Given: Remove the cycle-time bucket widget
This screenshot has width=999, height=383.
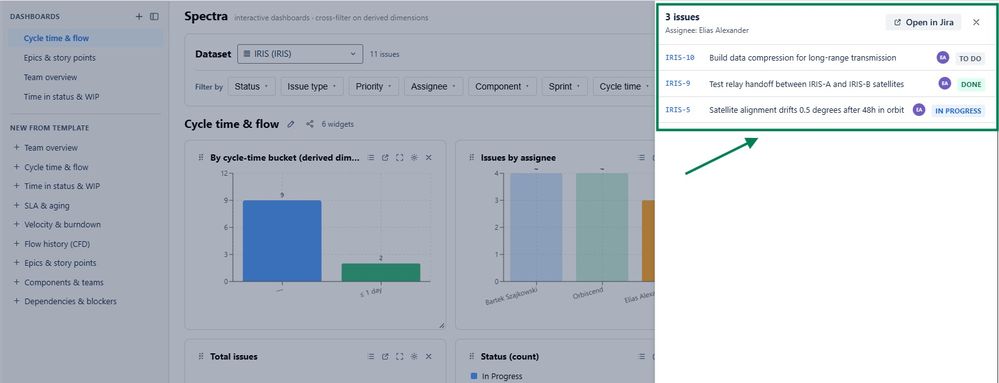Looking at the screenshot, I should click(429, 157).
